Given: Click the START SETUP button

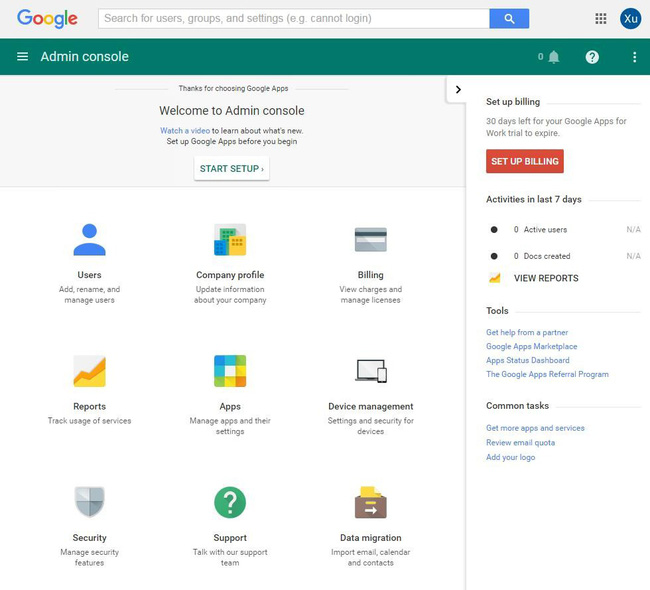Looking at the screenshot, I should 232,168.
